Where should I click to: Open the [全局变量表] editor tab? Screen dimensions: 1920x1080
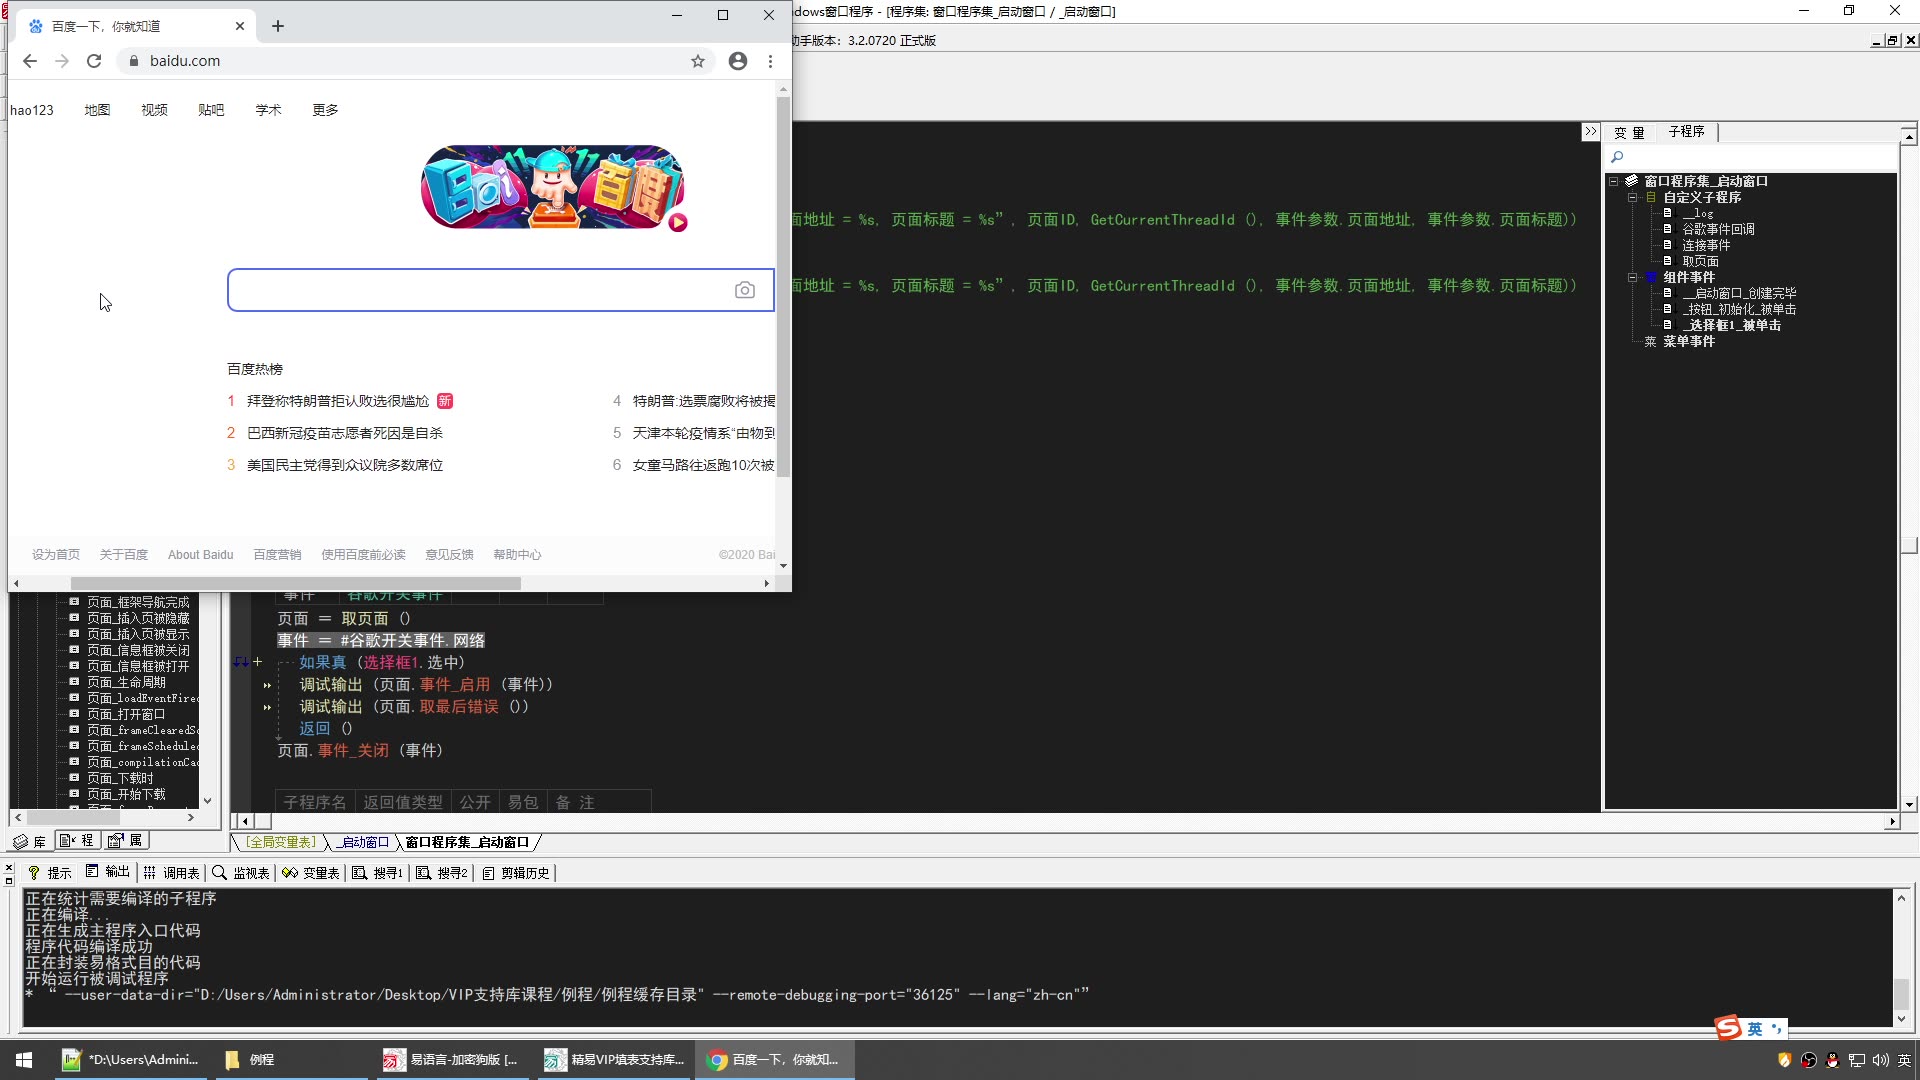pyautogui.click(x=281, y=842)
